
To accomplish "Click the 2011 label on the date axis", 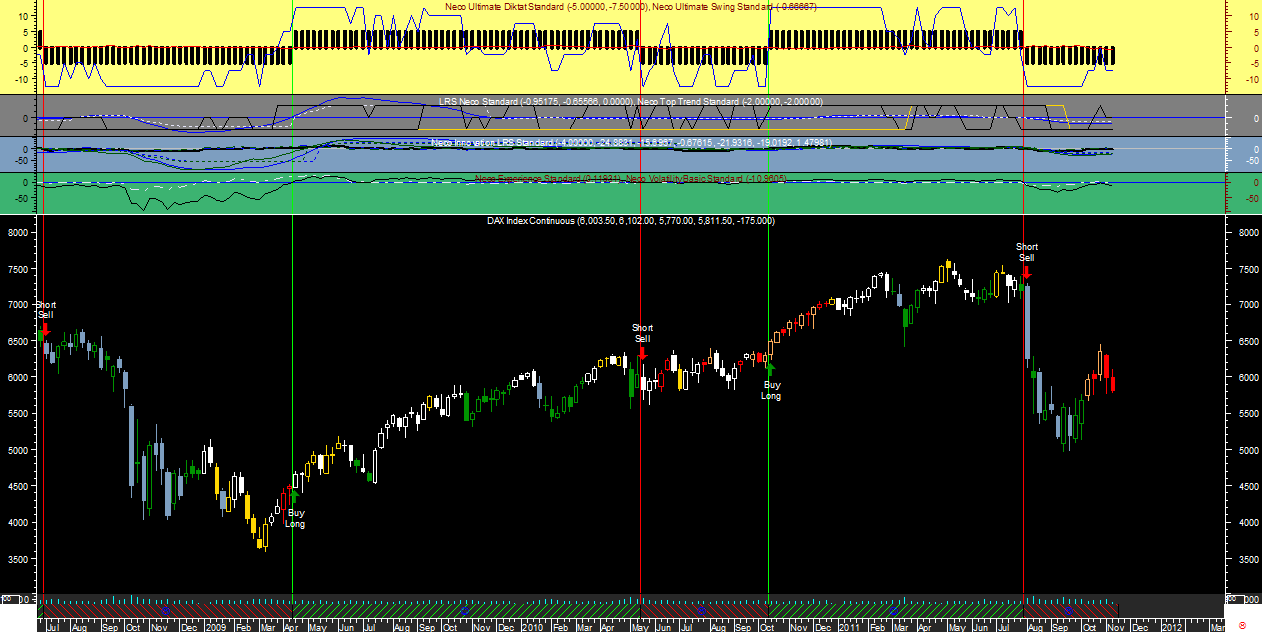I will [x=849, y=626].
